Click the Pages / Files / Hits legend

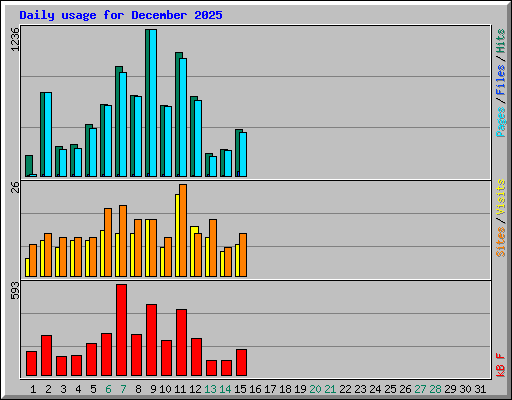click(500, 83)
